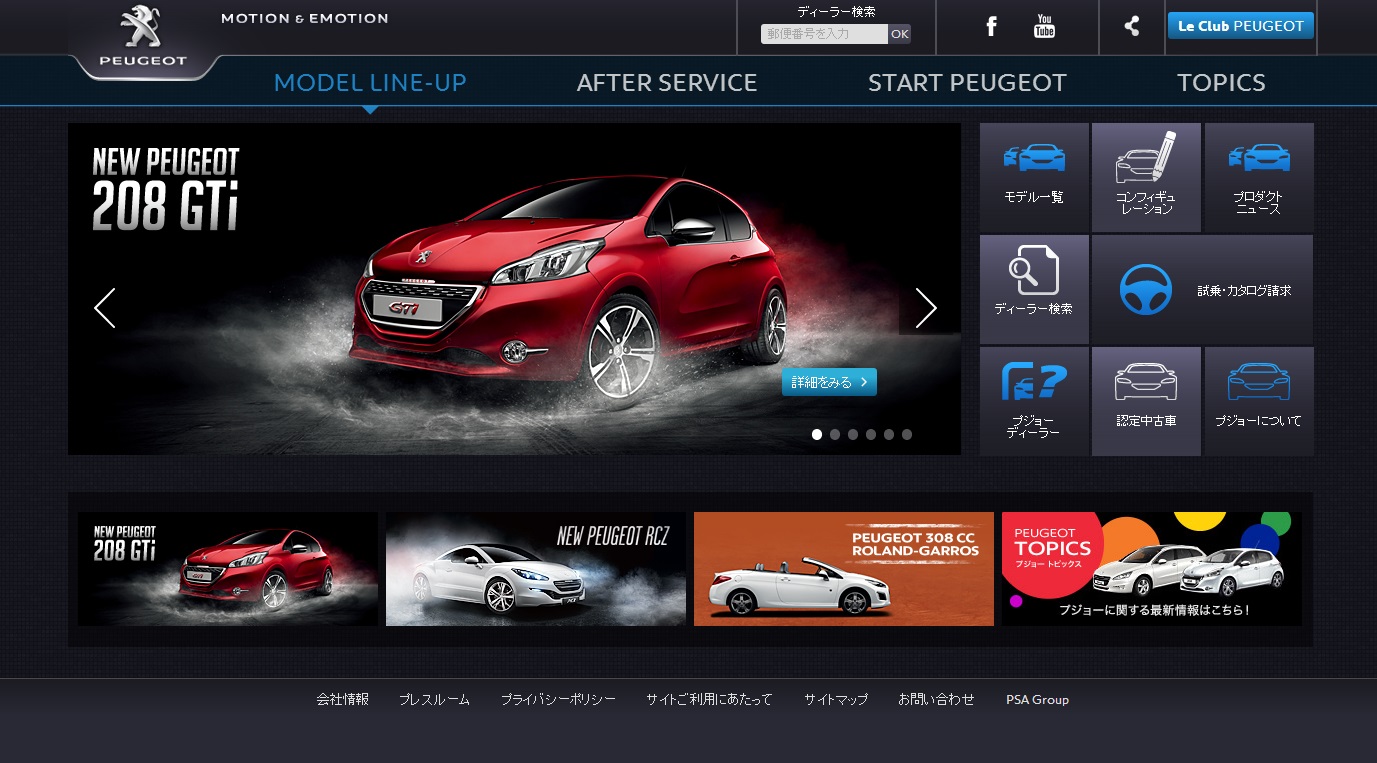Image resolution: width=1377 pixels, height=763 pixels.
Task: Open お問い合わせ footer link
Action: 936,700
